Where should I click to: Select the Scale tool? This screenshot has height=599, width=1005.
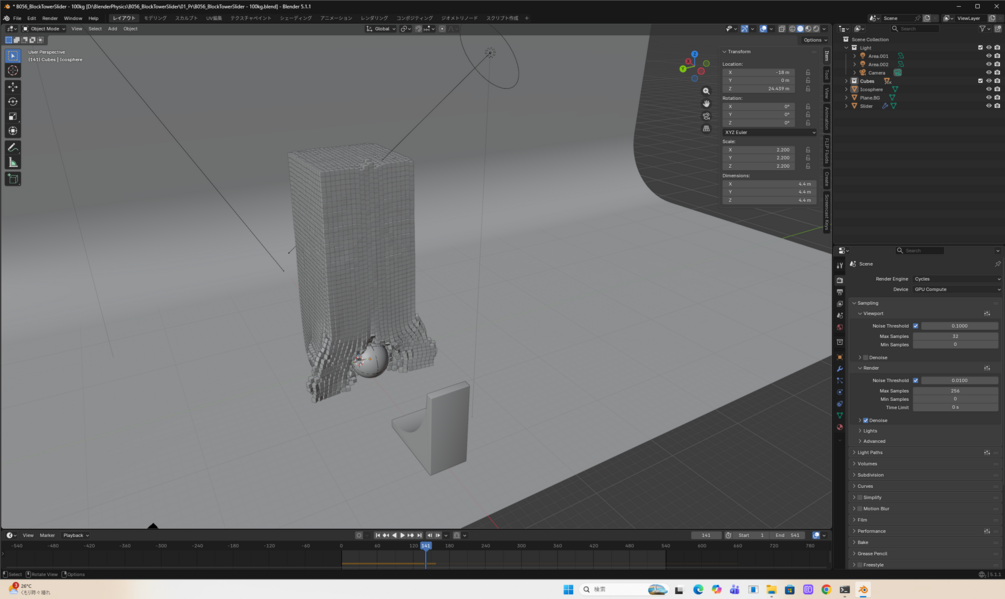pyautogui.click(x=13, y=116)
